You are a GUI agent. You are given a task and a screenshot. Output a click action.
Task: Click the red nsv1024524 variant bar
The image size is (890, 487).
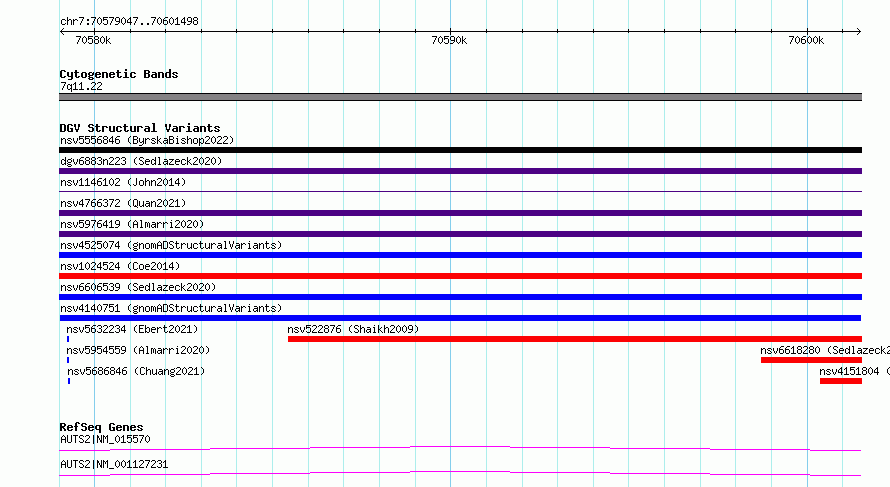[460, 276]
